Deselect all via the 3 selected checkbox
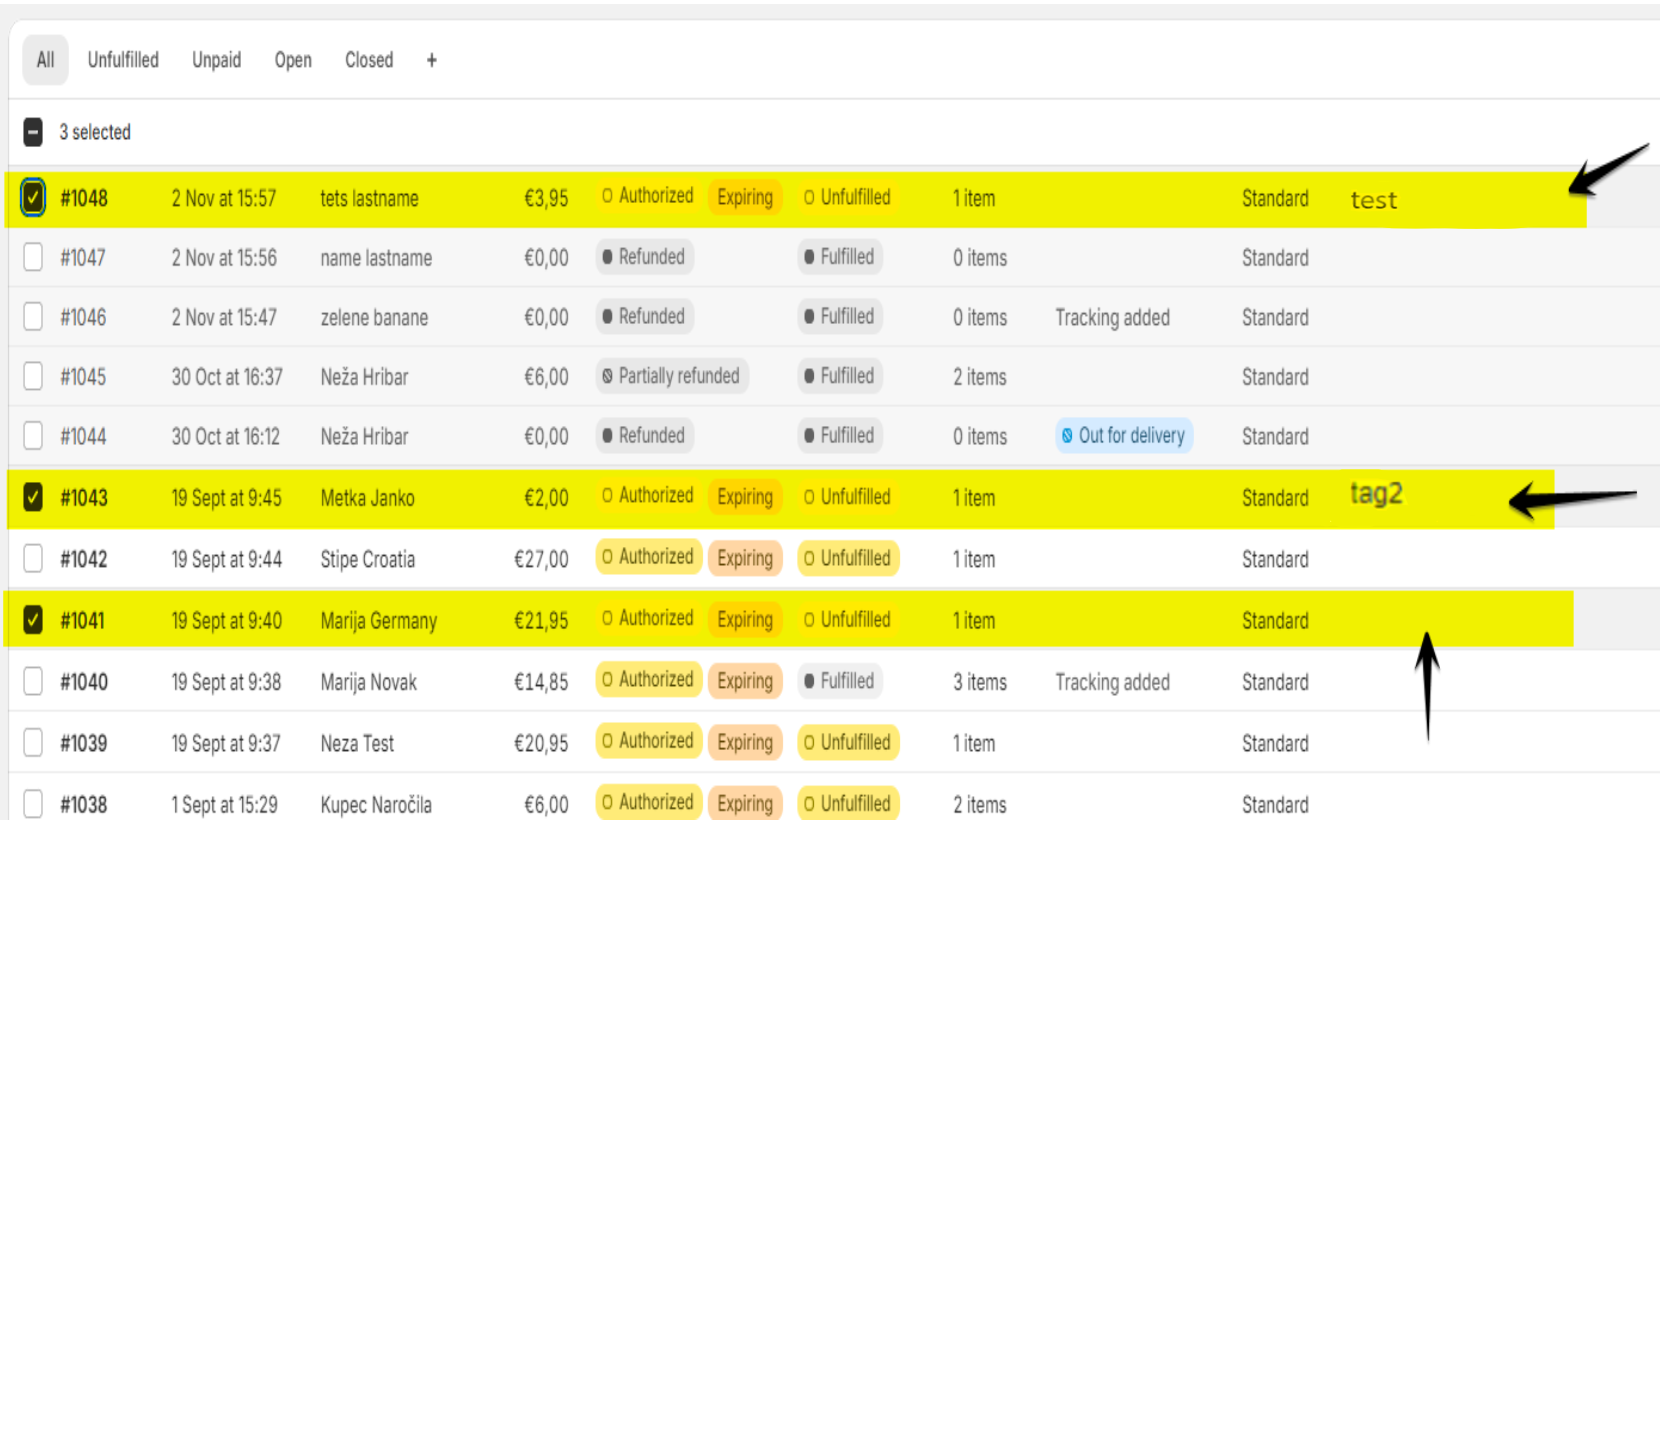Viewport: 1660px width, 1440px height. click(33, 132)
